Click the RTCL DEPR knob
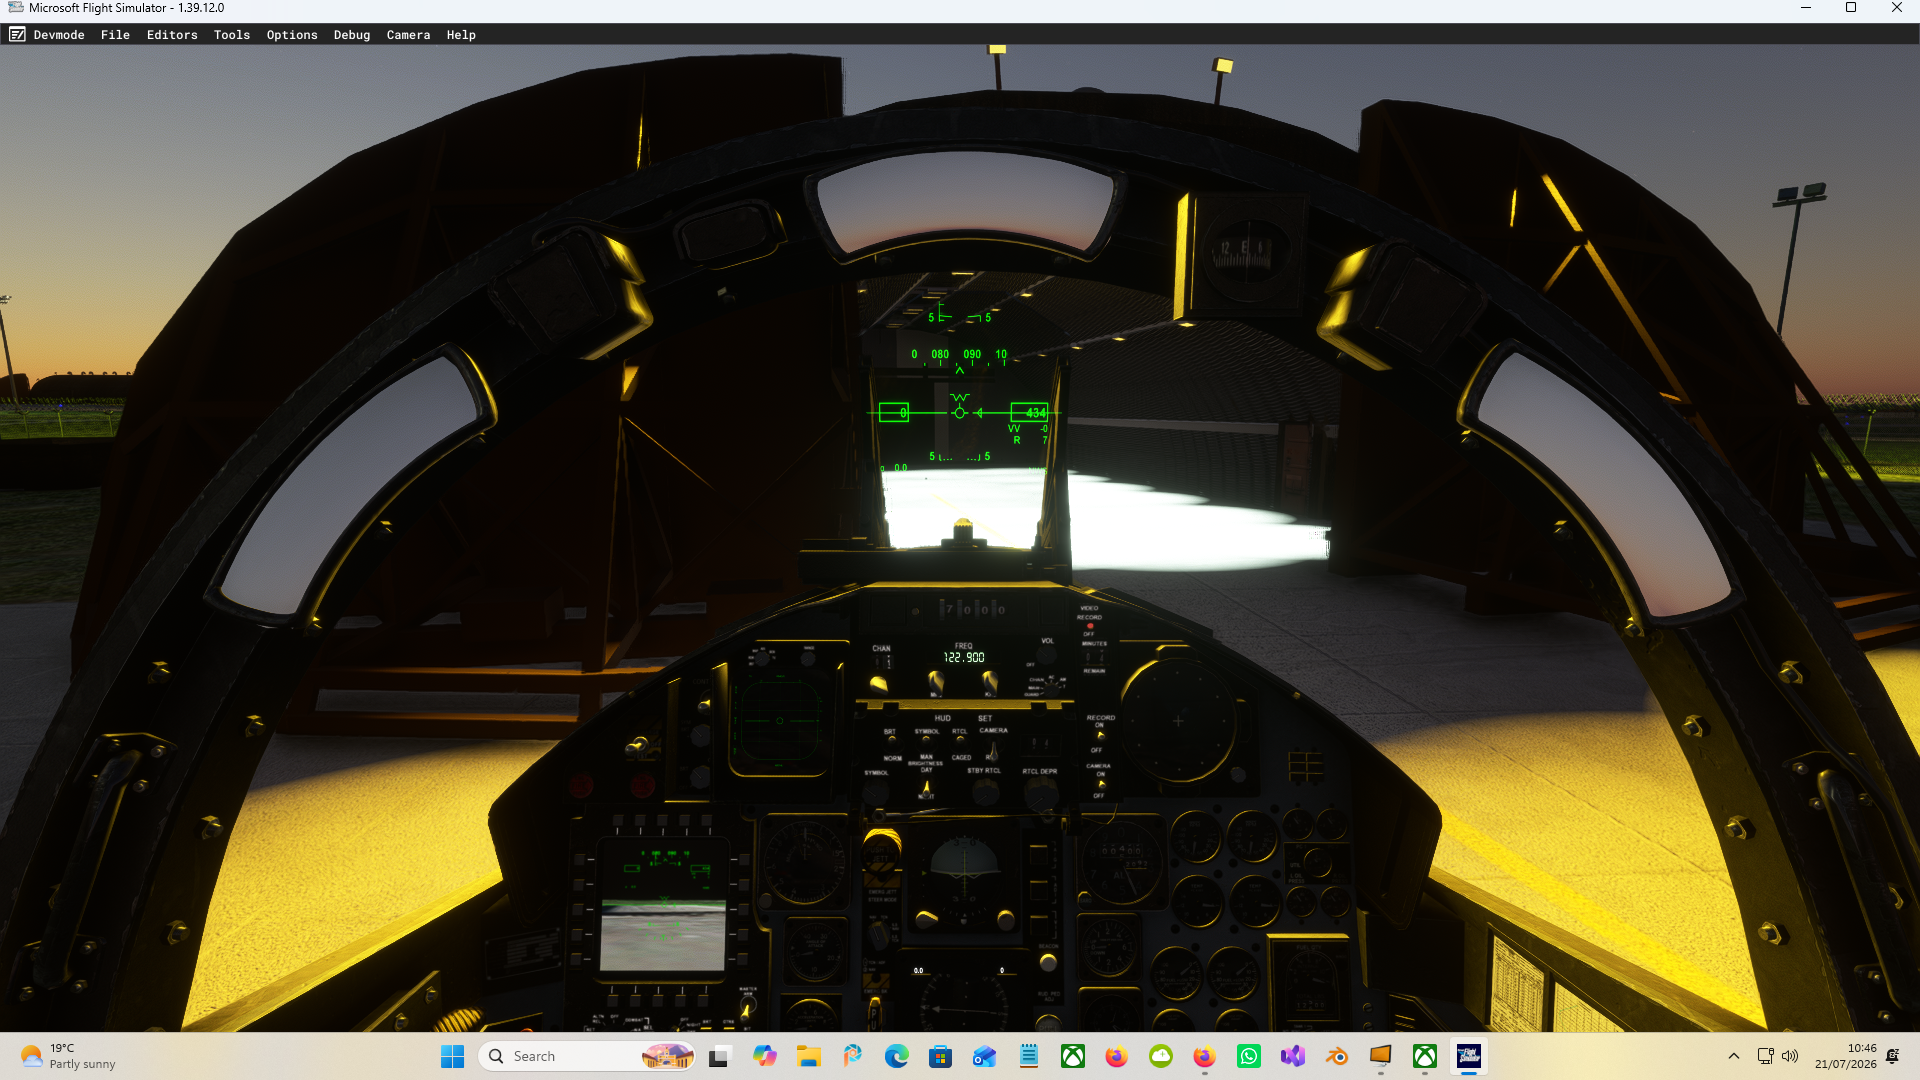This screenshot has height=1080, width=1920. click(x=1041, y=794)
